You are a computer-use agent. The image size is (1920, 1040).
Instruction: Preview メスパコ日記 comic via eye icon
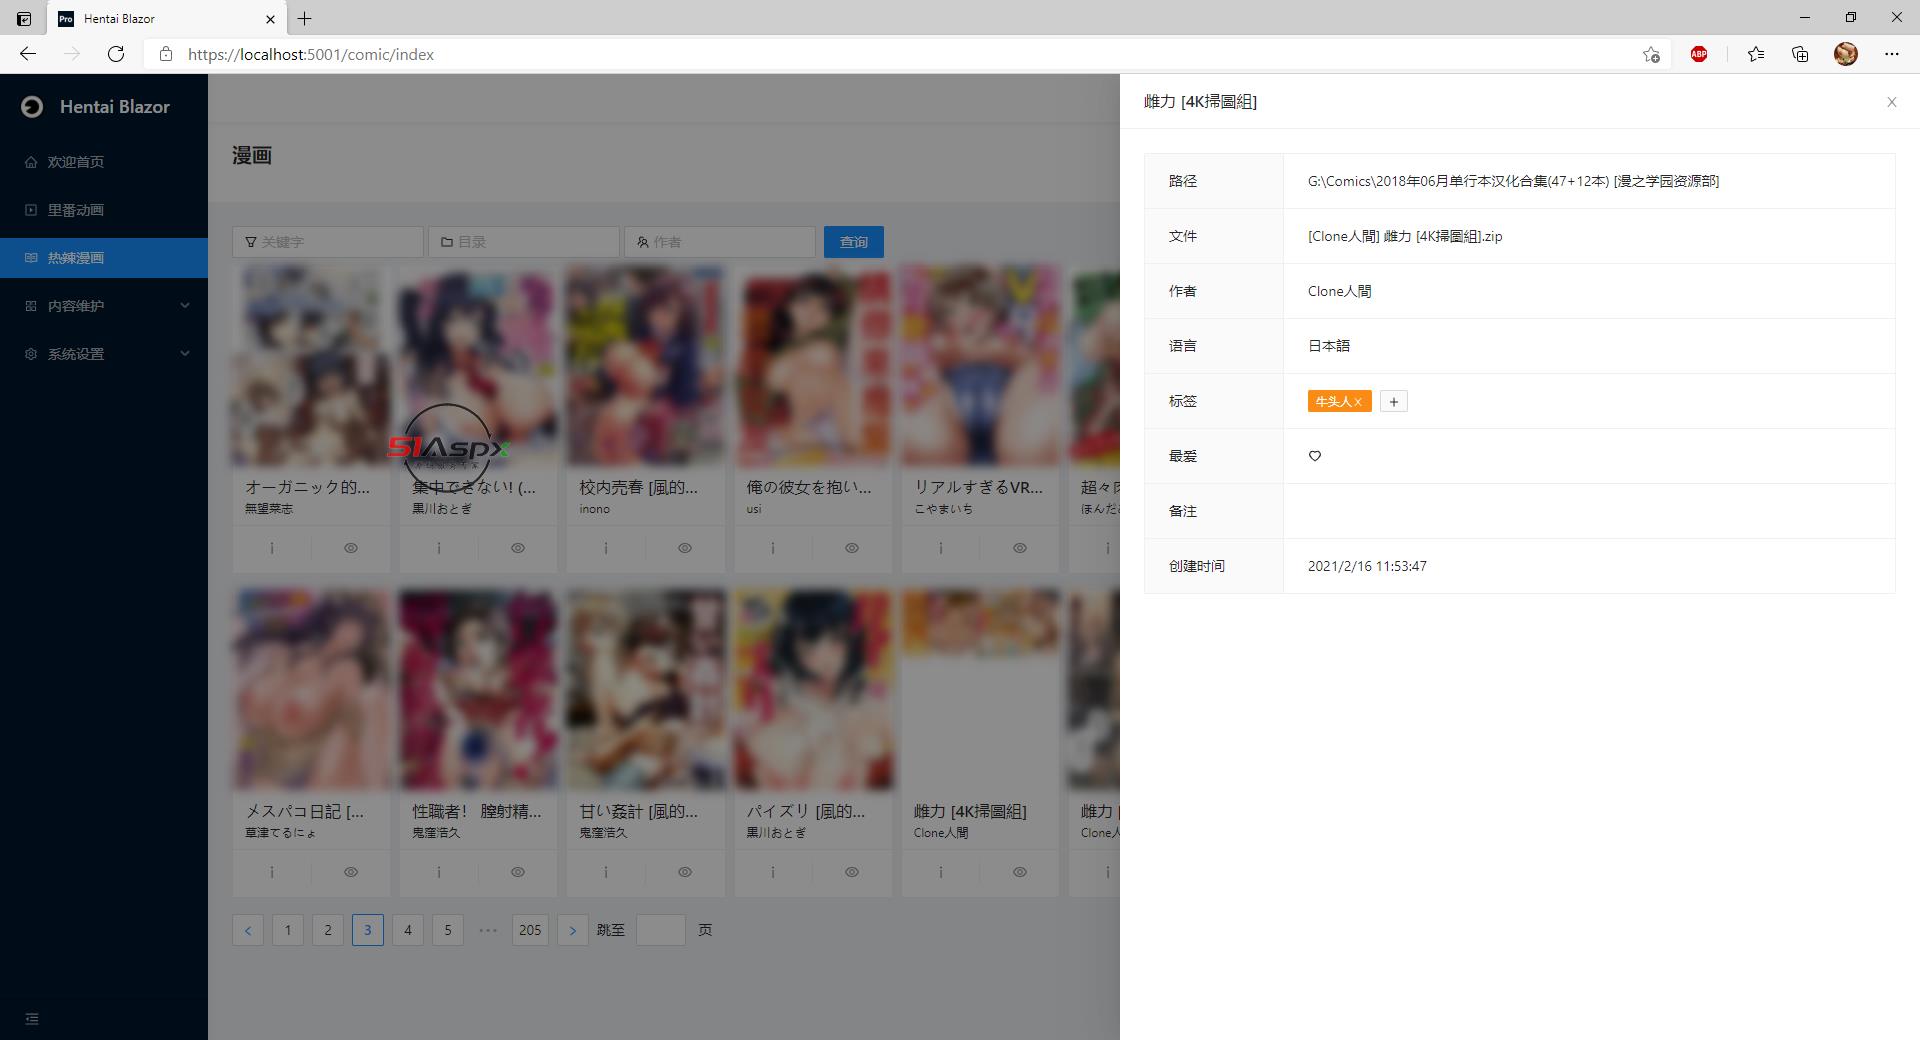click(351, 872)
